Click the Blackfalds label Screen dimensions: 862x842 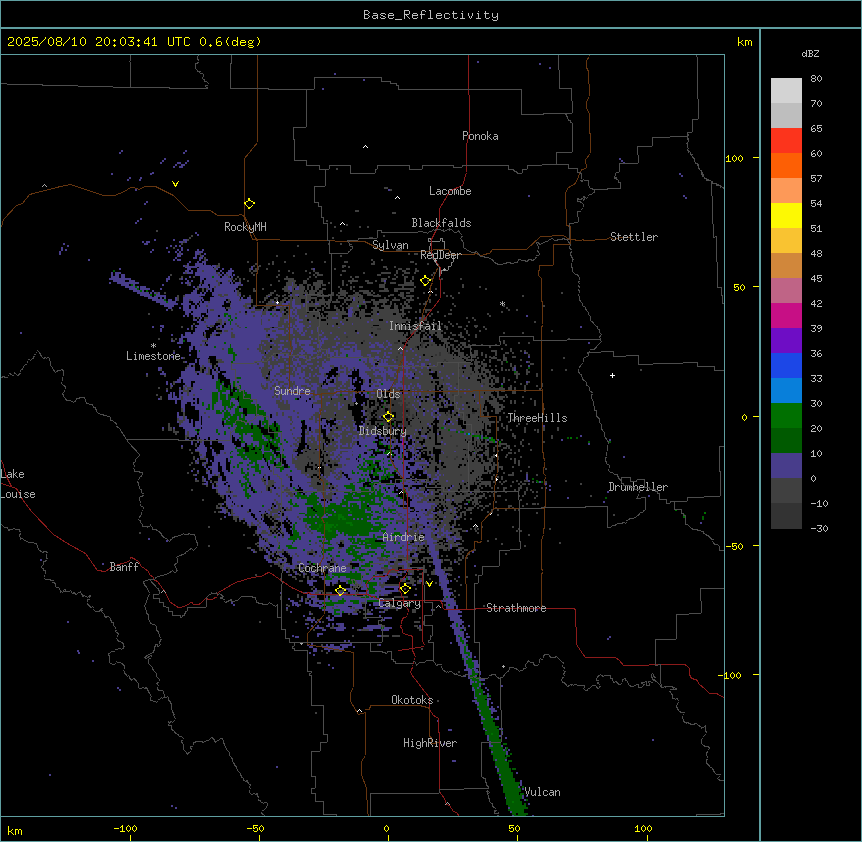coord(441,223)
